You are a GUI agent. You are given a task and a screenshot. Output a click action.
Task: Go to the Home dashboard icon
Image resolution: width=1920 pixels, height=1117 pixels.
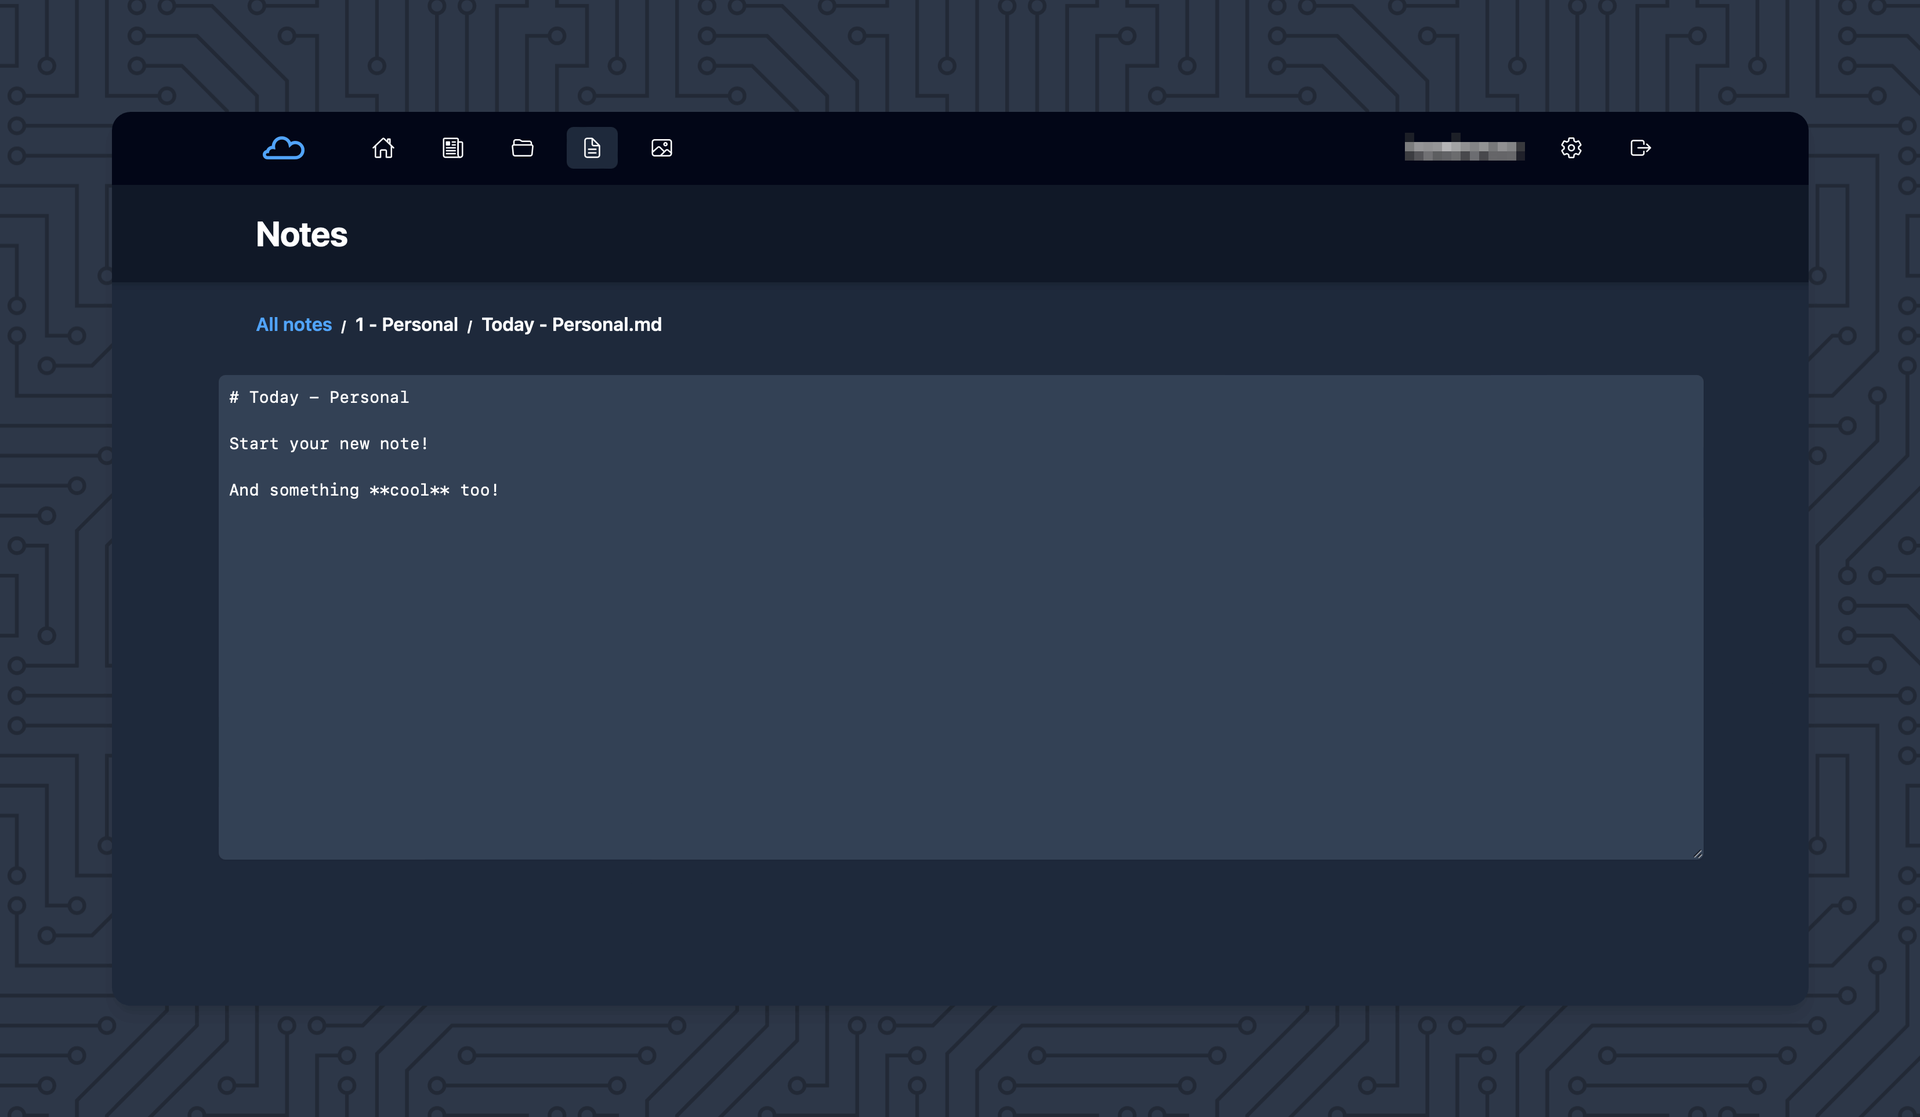point(383,148)
